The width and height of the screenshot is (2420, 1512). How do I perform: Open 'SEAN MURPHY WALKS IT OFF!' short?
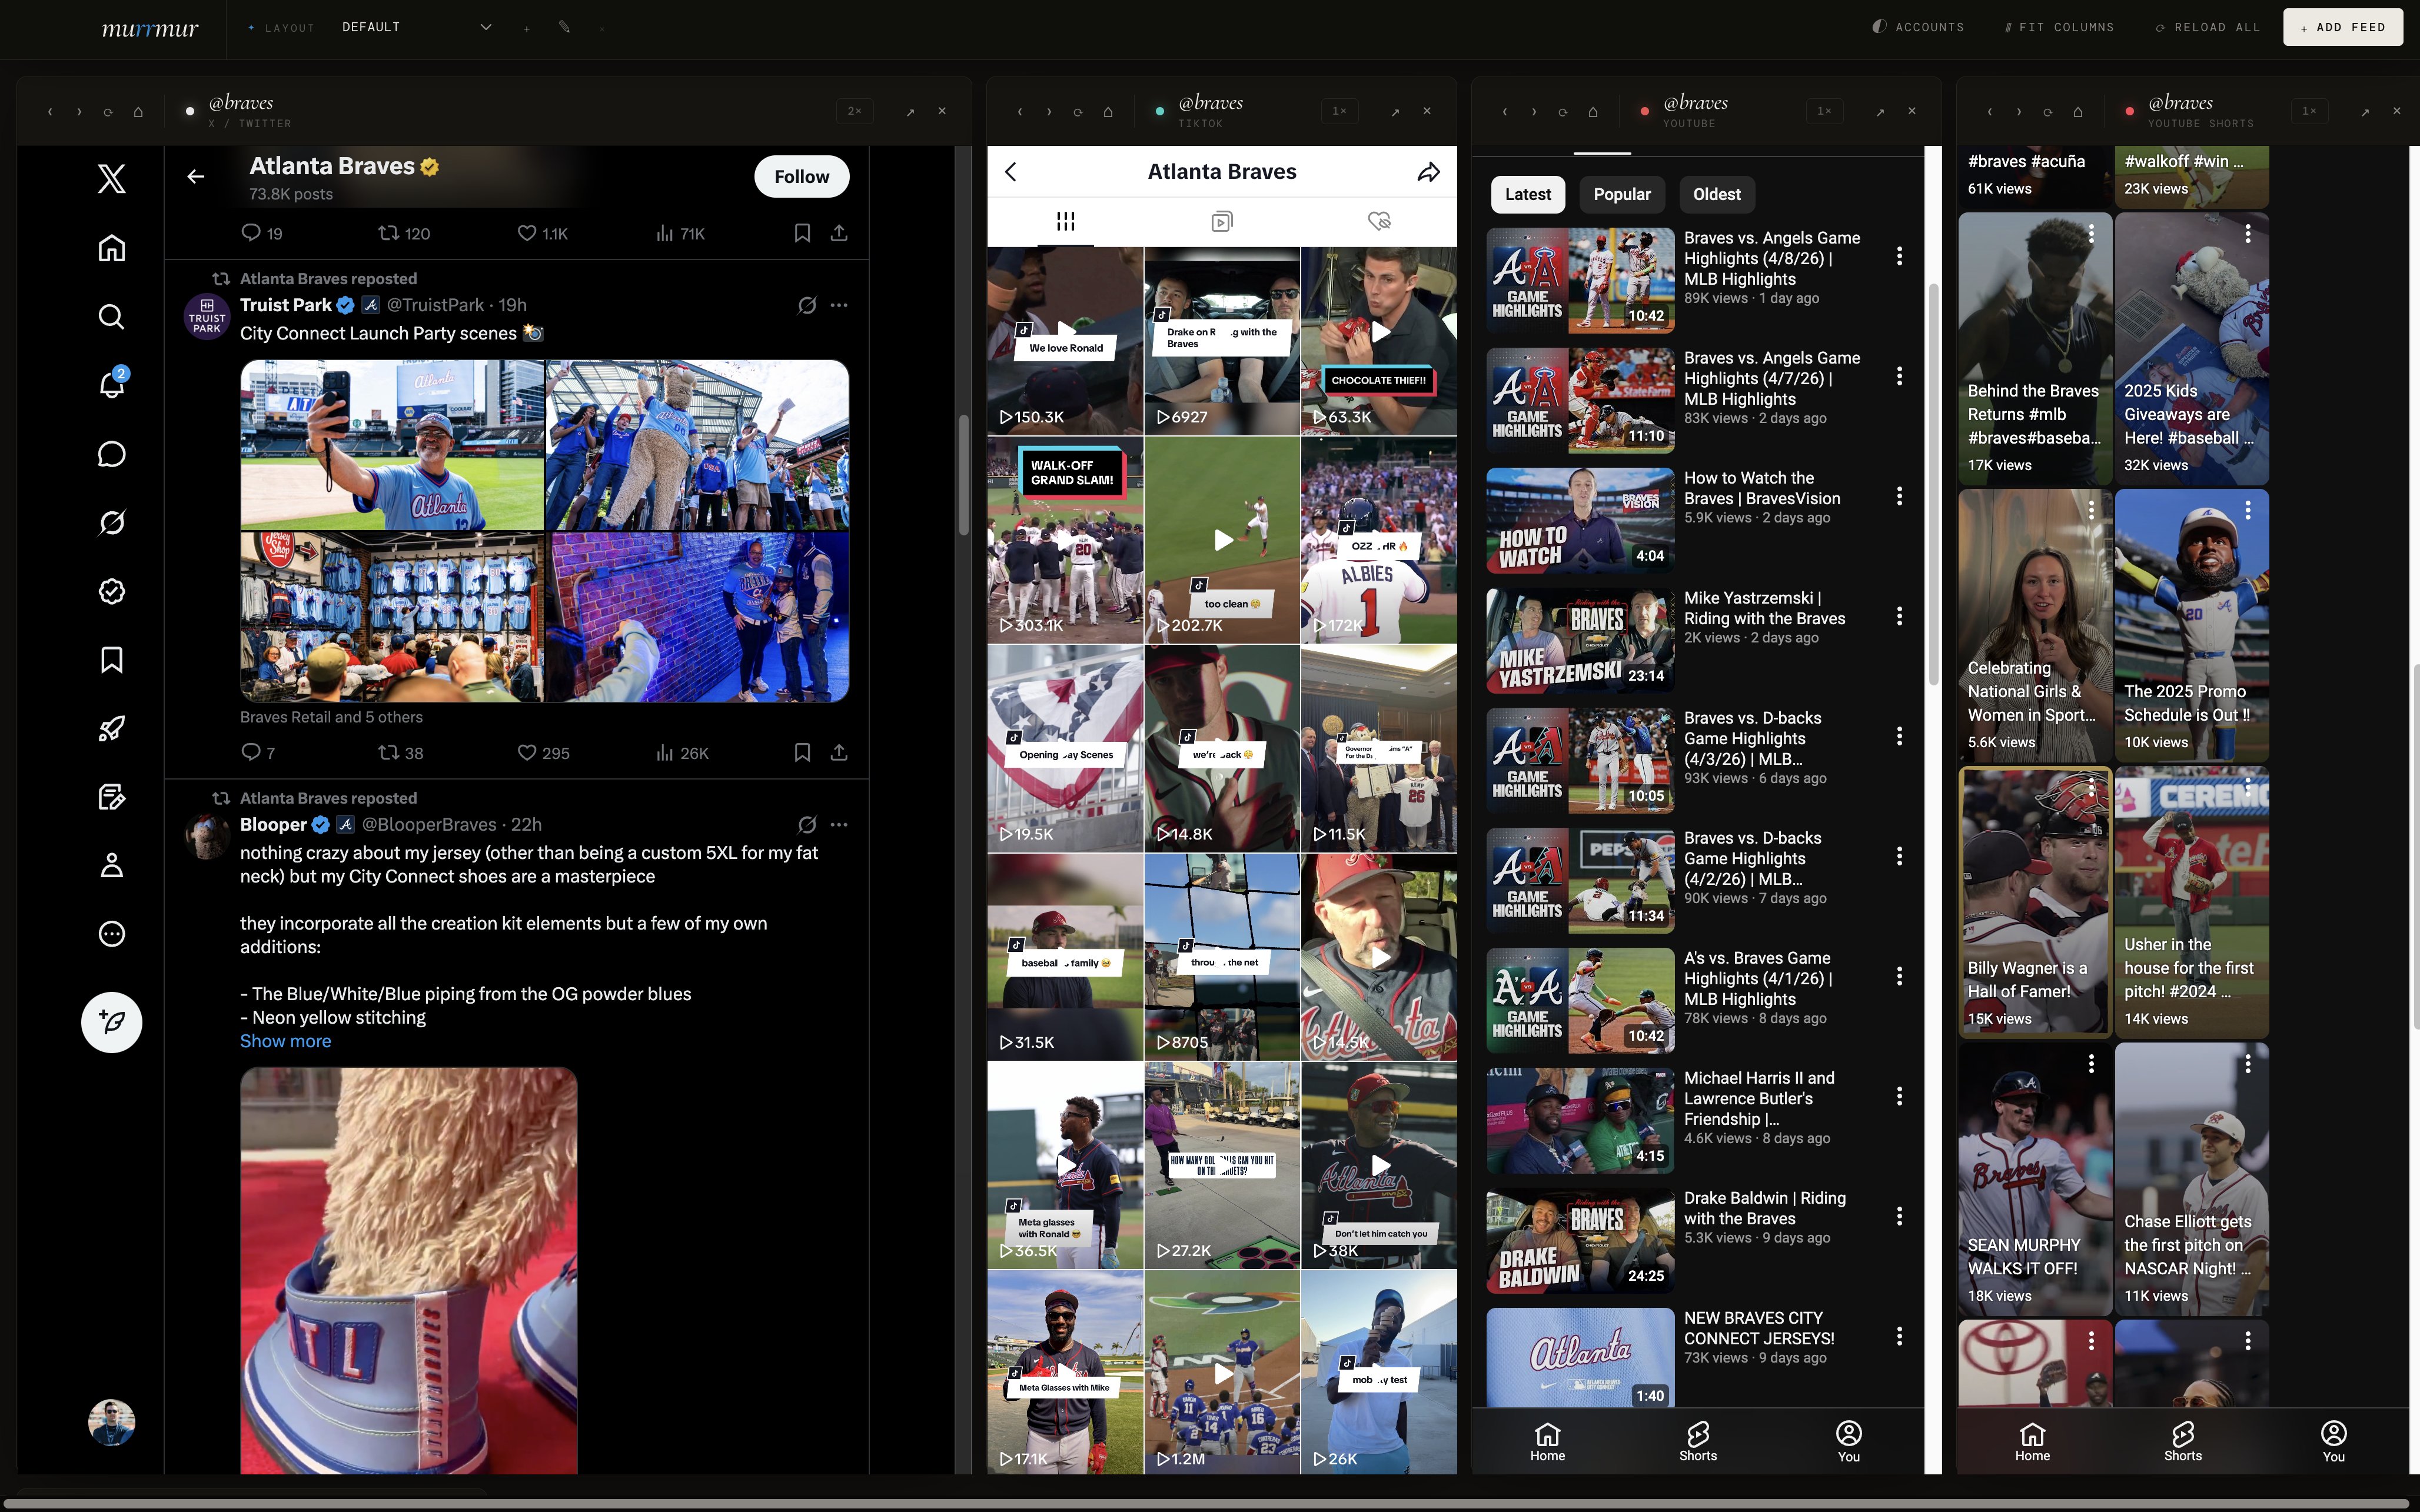click(2035, 1179)
